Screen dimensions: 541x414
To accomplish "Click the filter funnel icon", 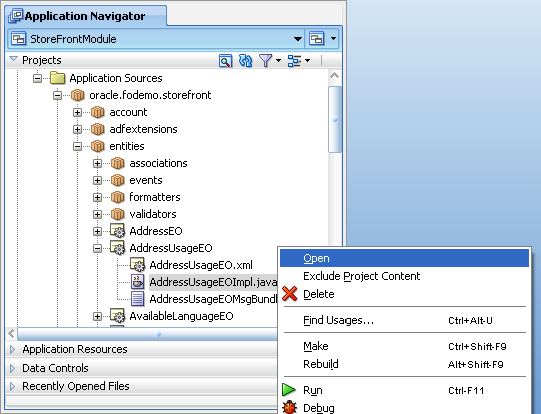I will point(265,60).
